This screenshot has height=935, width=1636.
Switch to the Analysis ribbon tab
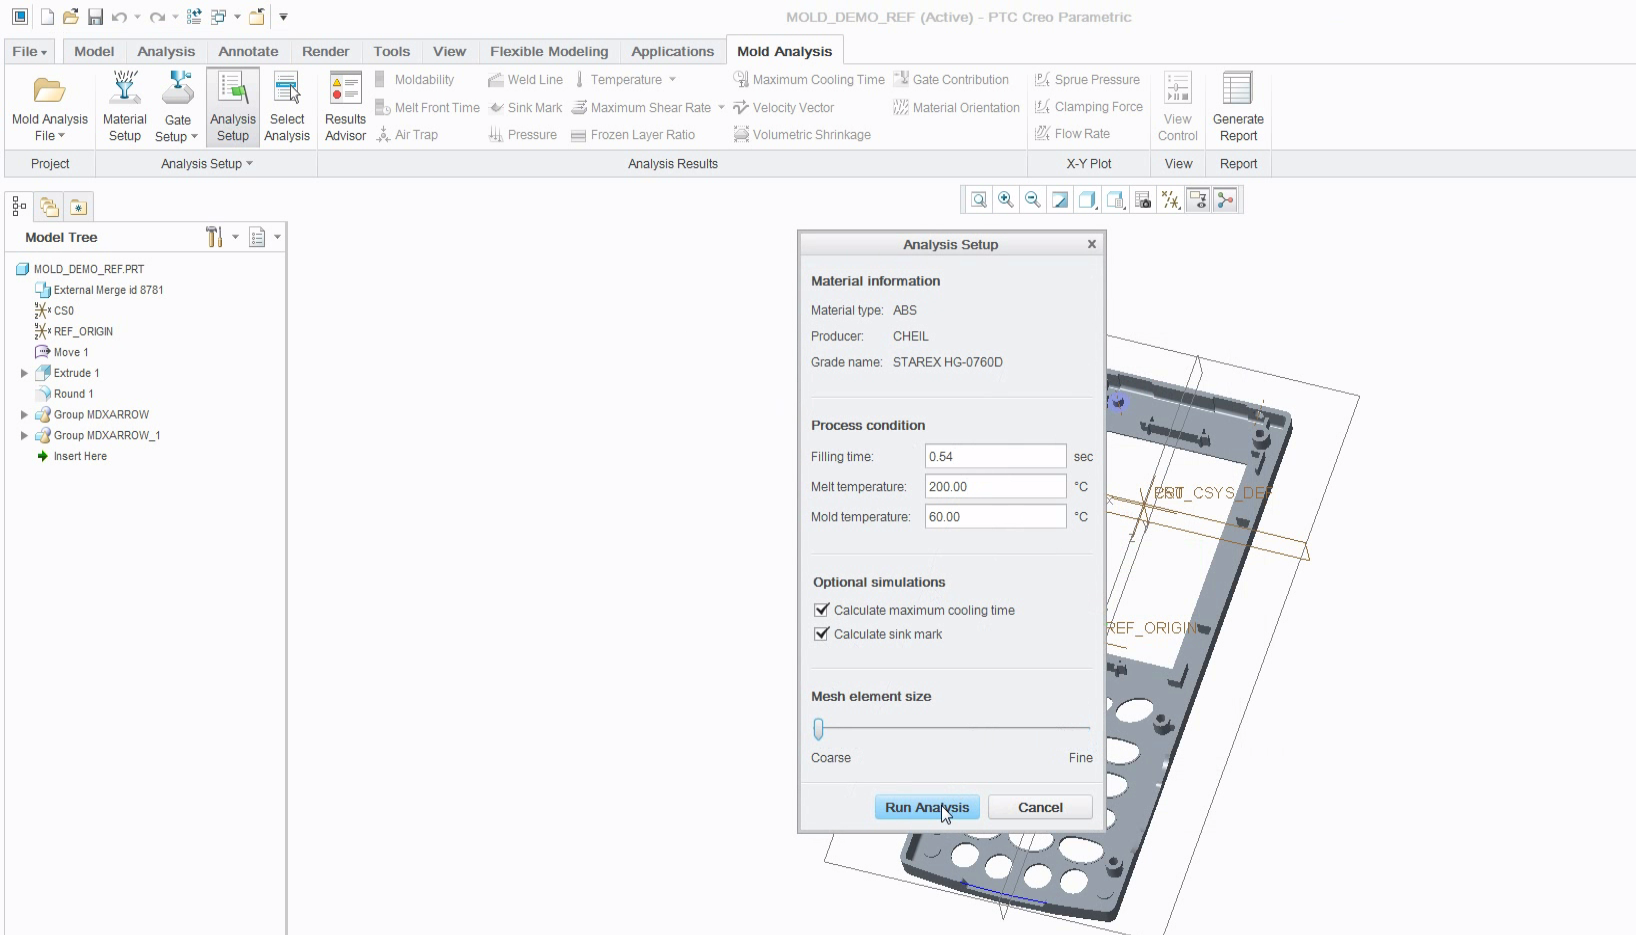click(166, 51)
